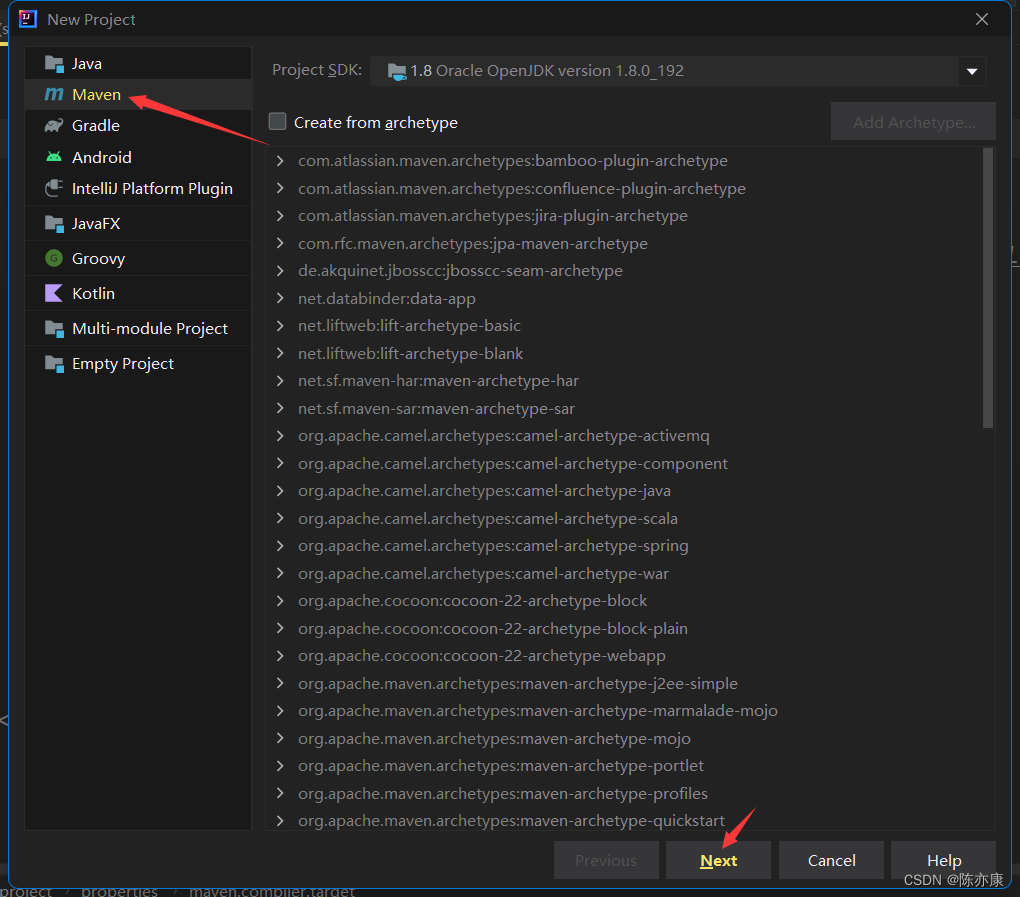The height and width of the screenshot is (897, 1020).
Task: Click the Groovy green circle icon
Action: 54,258
